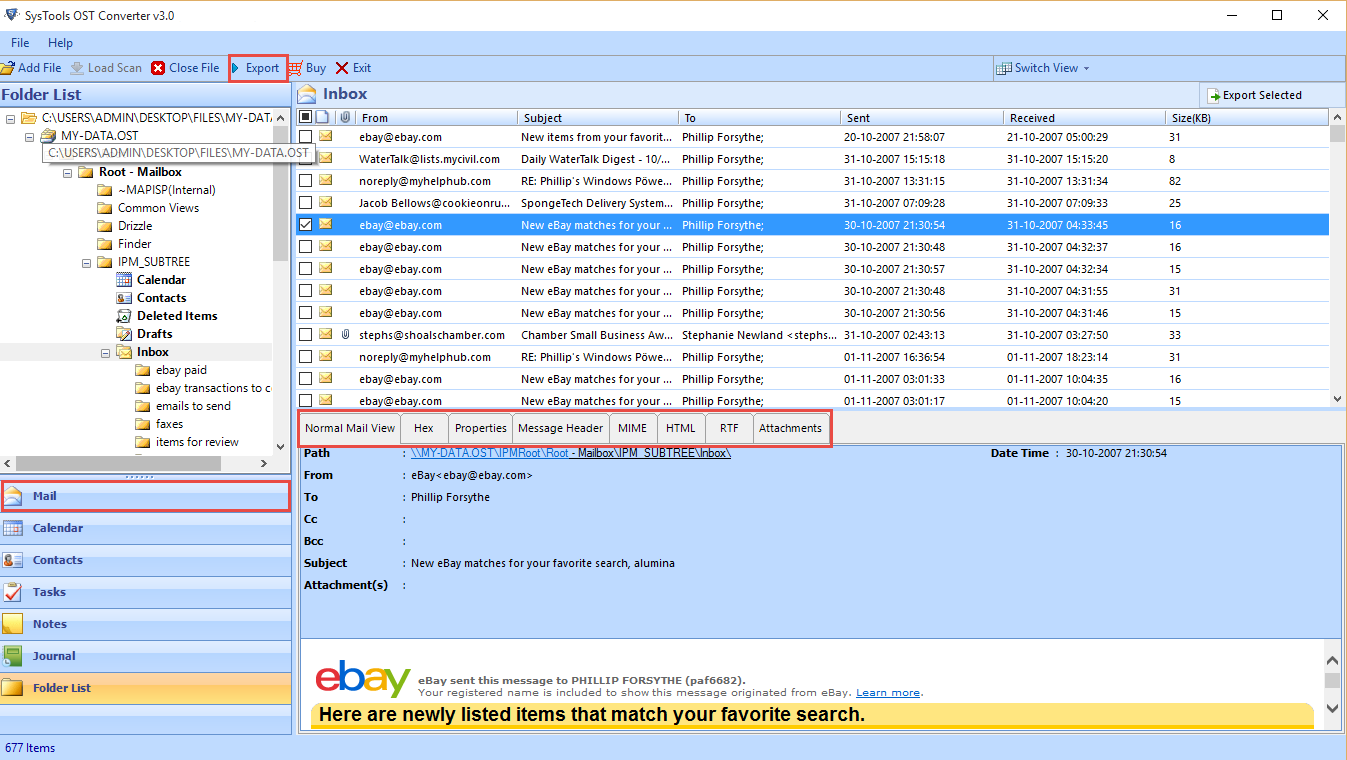Collapse the Inbox folder tree node

(106, 353)
